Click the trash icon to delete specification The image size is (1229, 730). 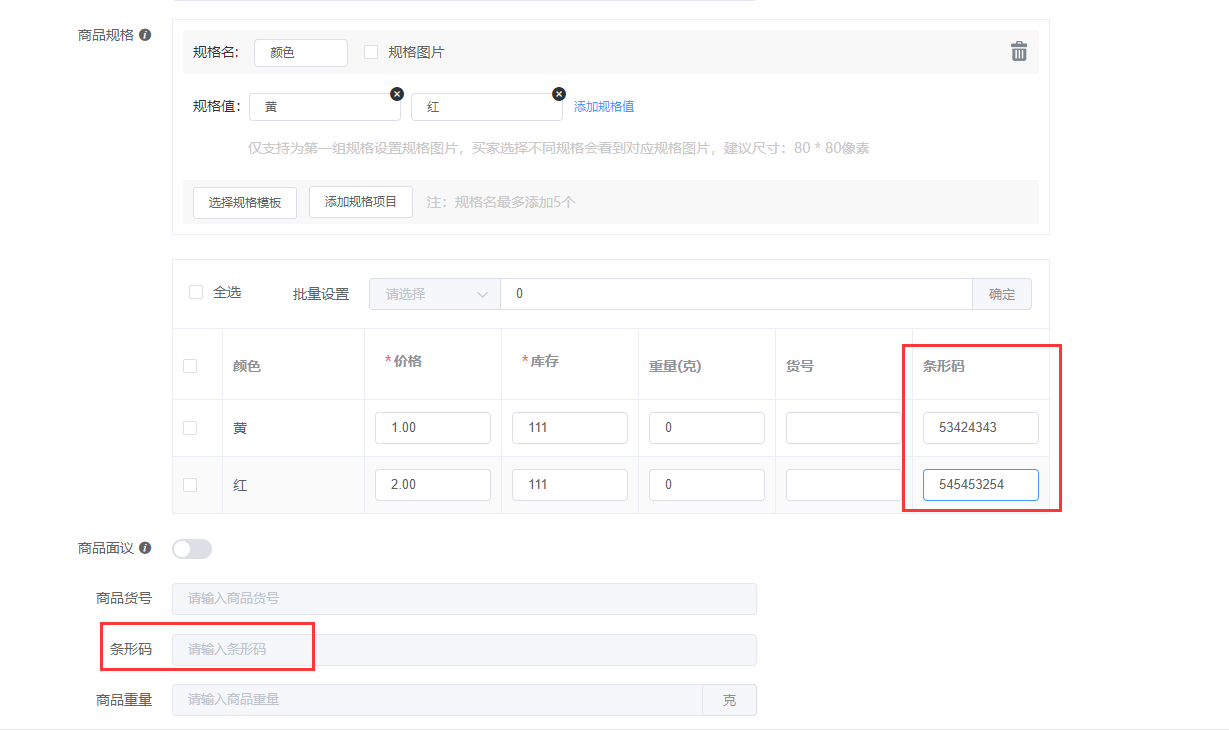(x=1018, y=52)
